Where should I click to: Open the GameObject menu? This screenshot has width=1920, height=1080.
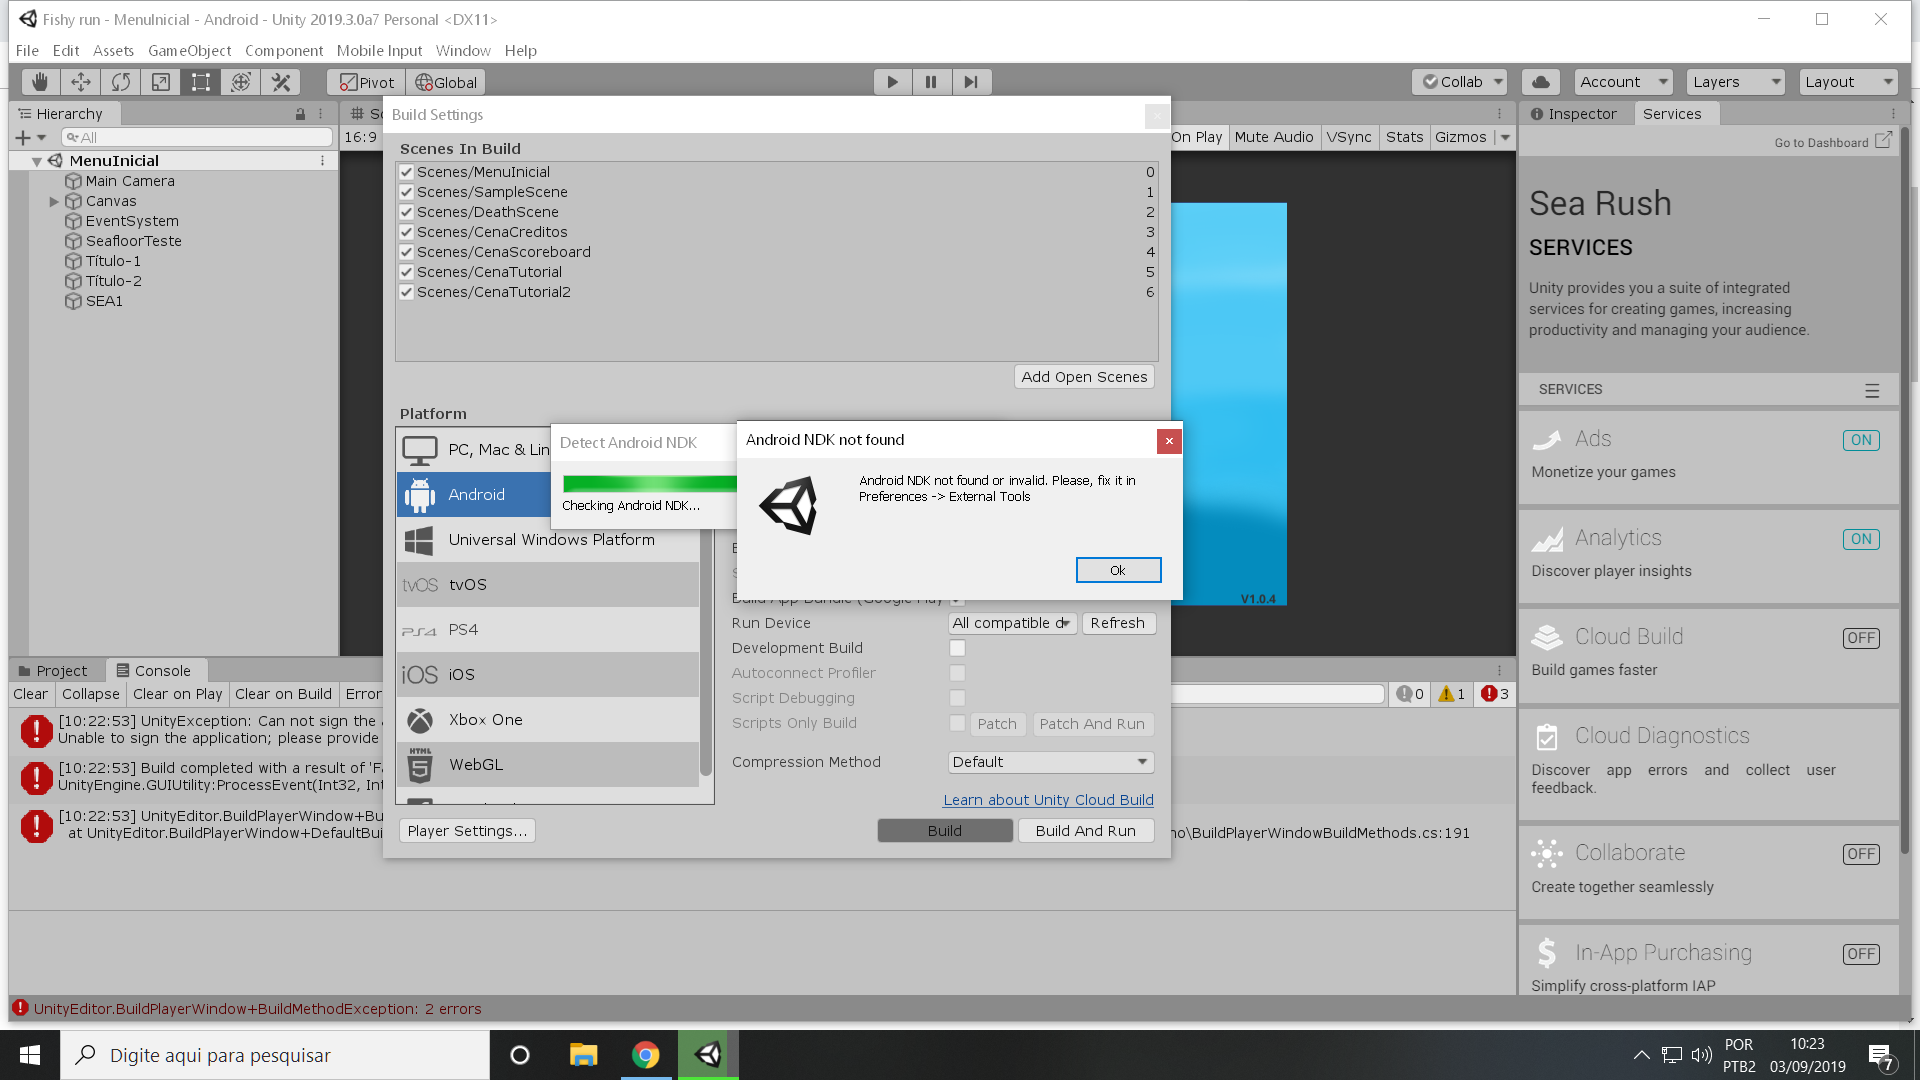(189, 51)
